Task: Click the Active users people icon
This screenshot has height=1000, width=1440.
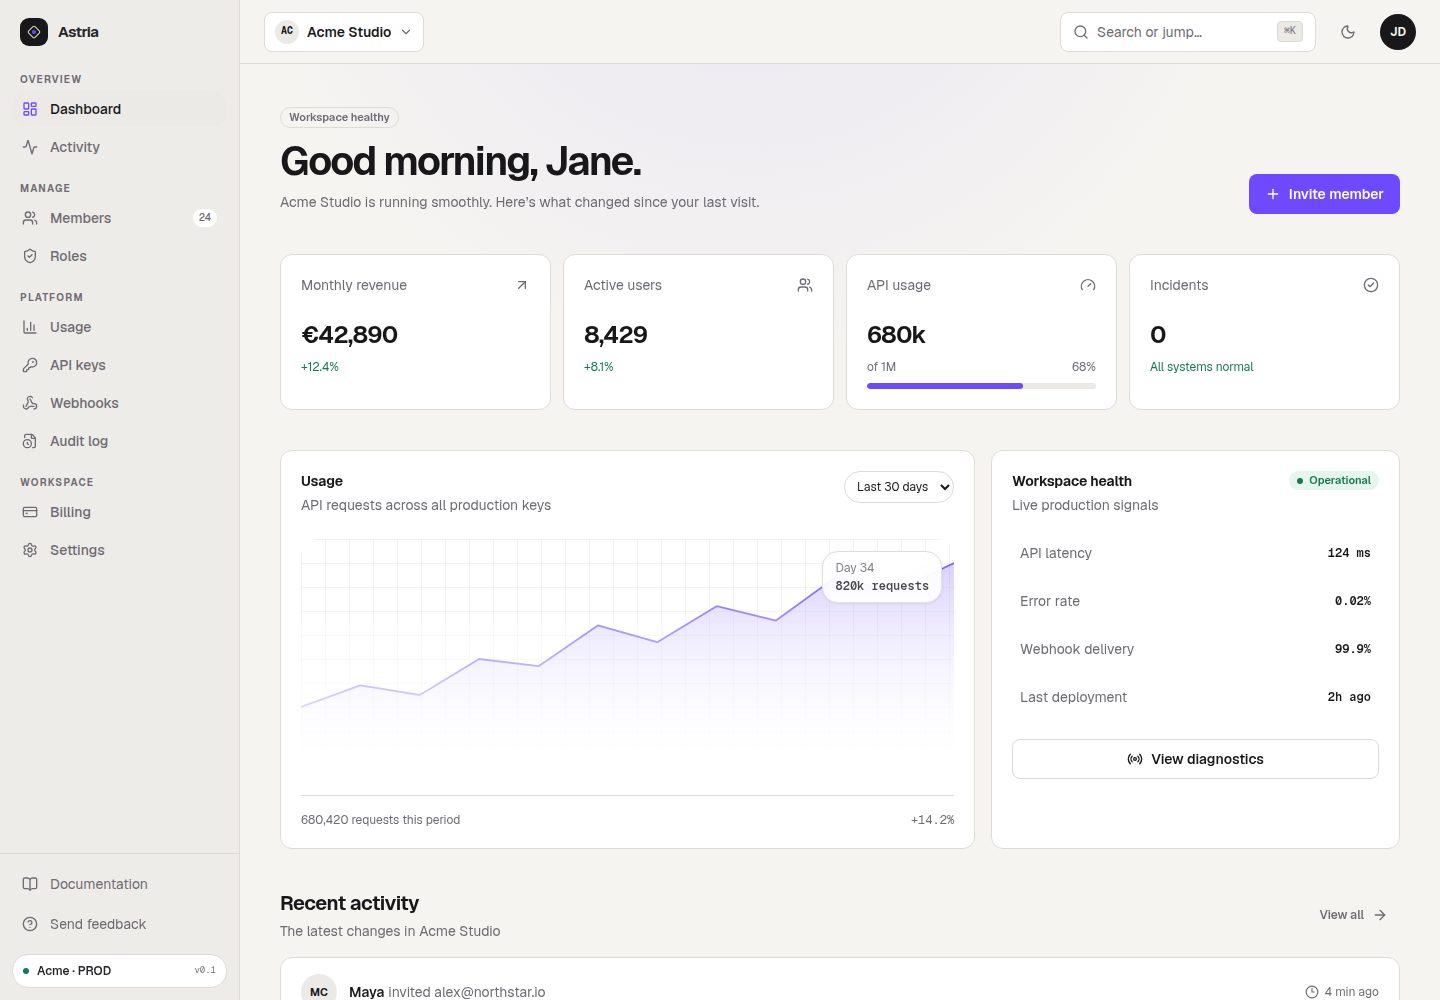Action: click(805, 285)
